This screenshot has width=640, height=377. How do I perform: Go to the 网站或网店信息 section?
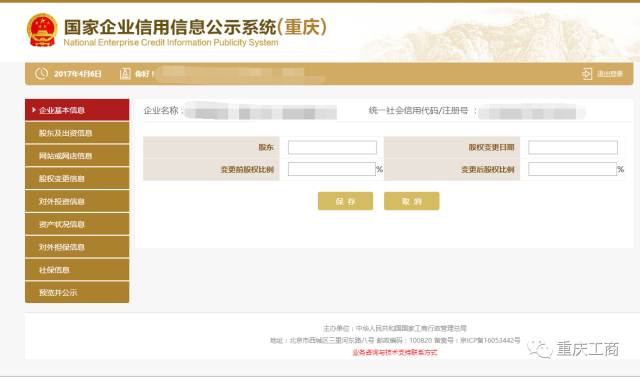[77, 156]
